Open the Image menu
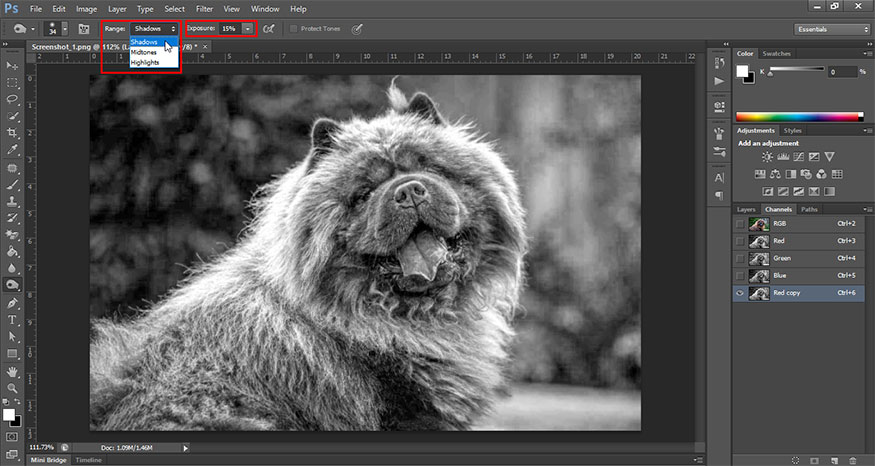This screenshot has width=875, height=466. (86, 9)
